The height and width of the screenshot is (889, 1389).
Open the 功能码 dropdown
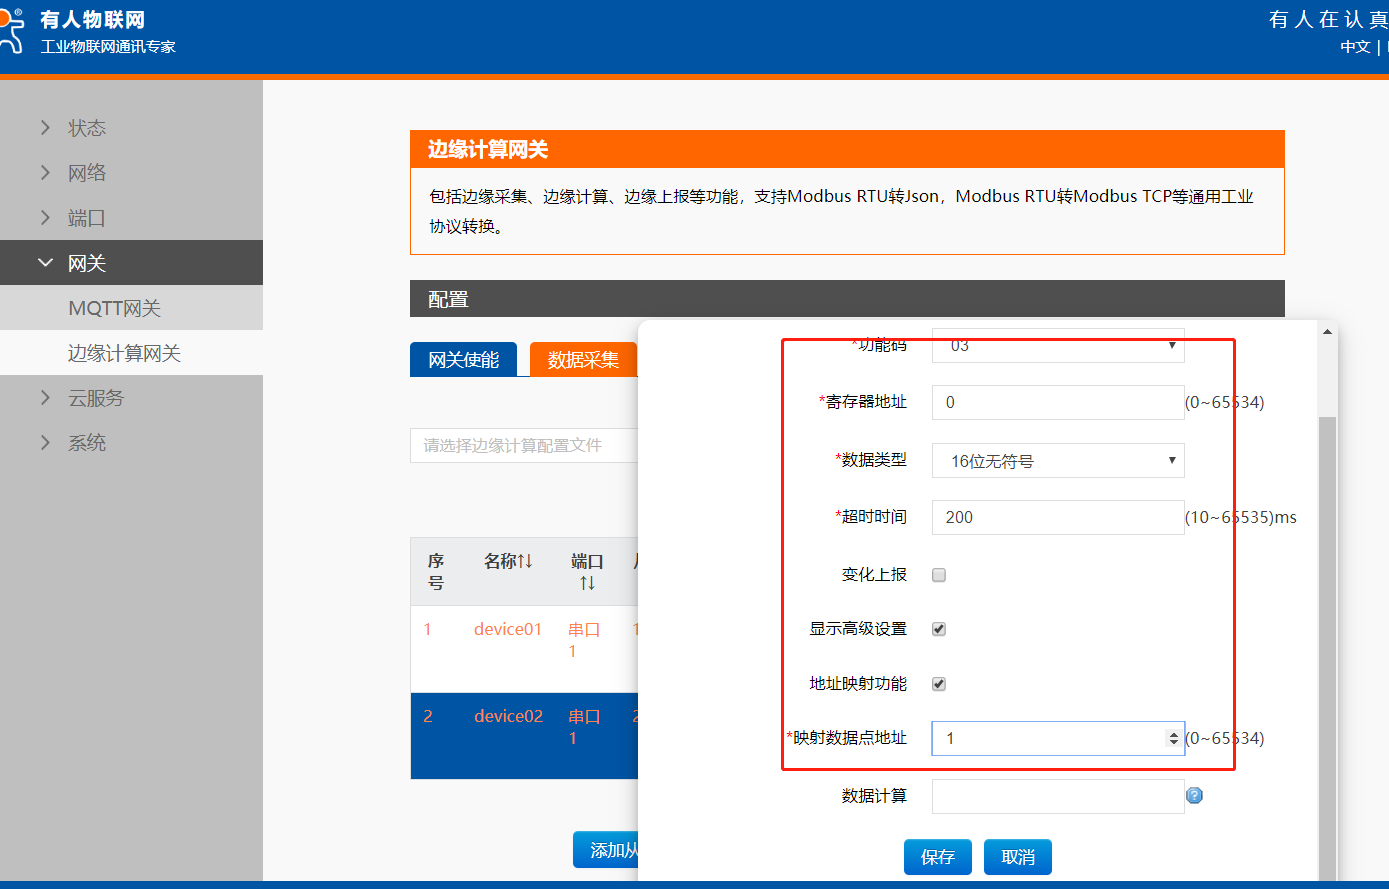pos(1057,346)
